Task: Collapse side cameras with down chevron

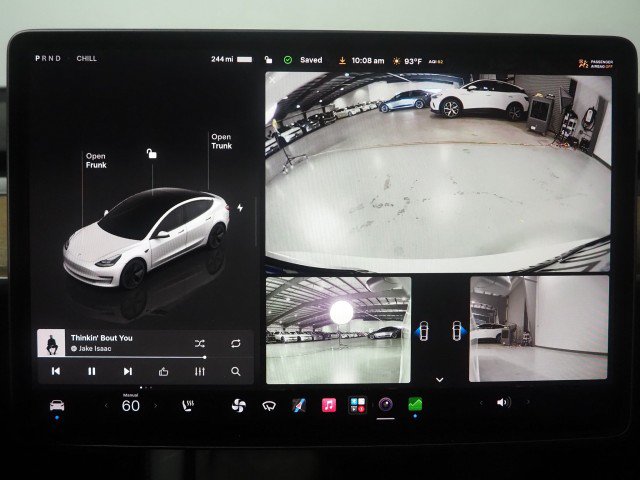Action: [x=440, y=380]
